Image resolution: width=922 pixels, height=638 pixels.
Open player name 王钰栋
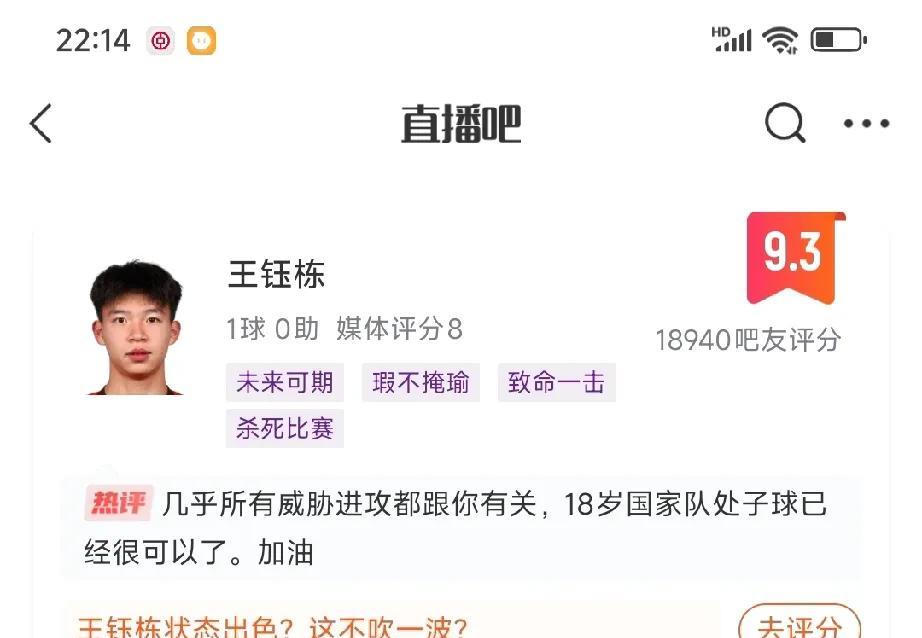click(276, 275)
